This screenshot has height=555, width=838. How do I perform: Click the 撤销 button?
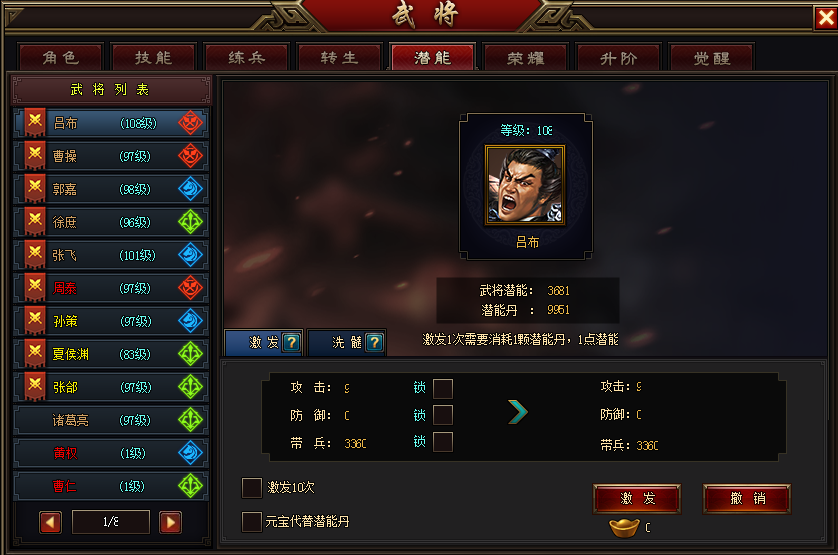pos(747,499)
